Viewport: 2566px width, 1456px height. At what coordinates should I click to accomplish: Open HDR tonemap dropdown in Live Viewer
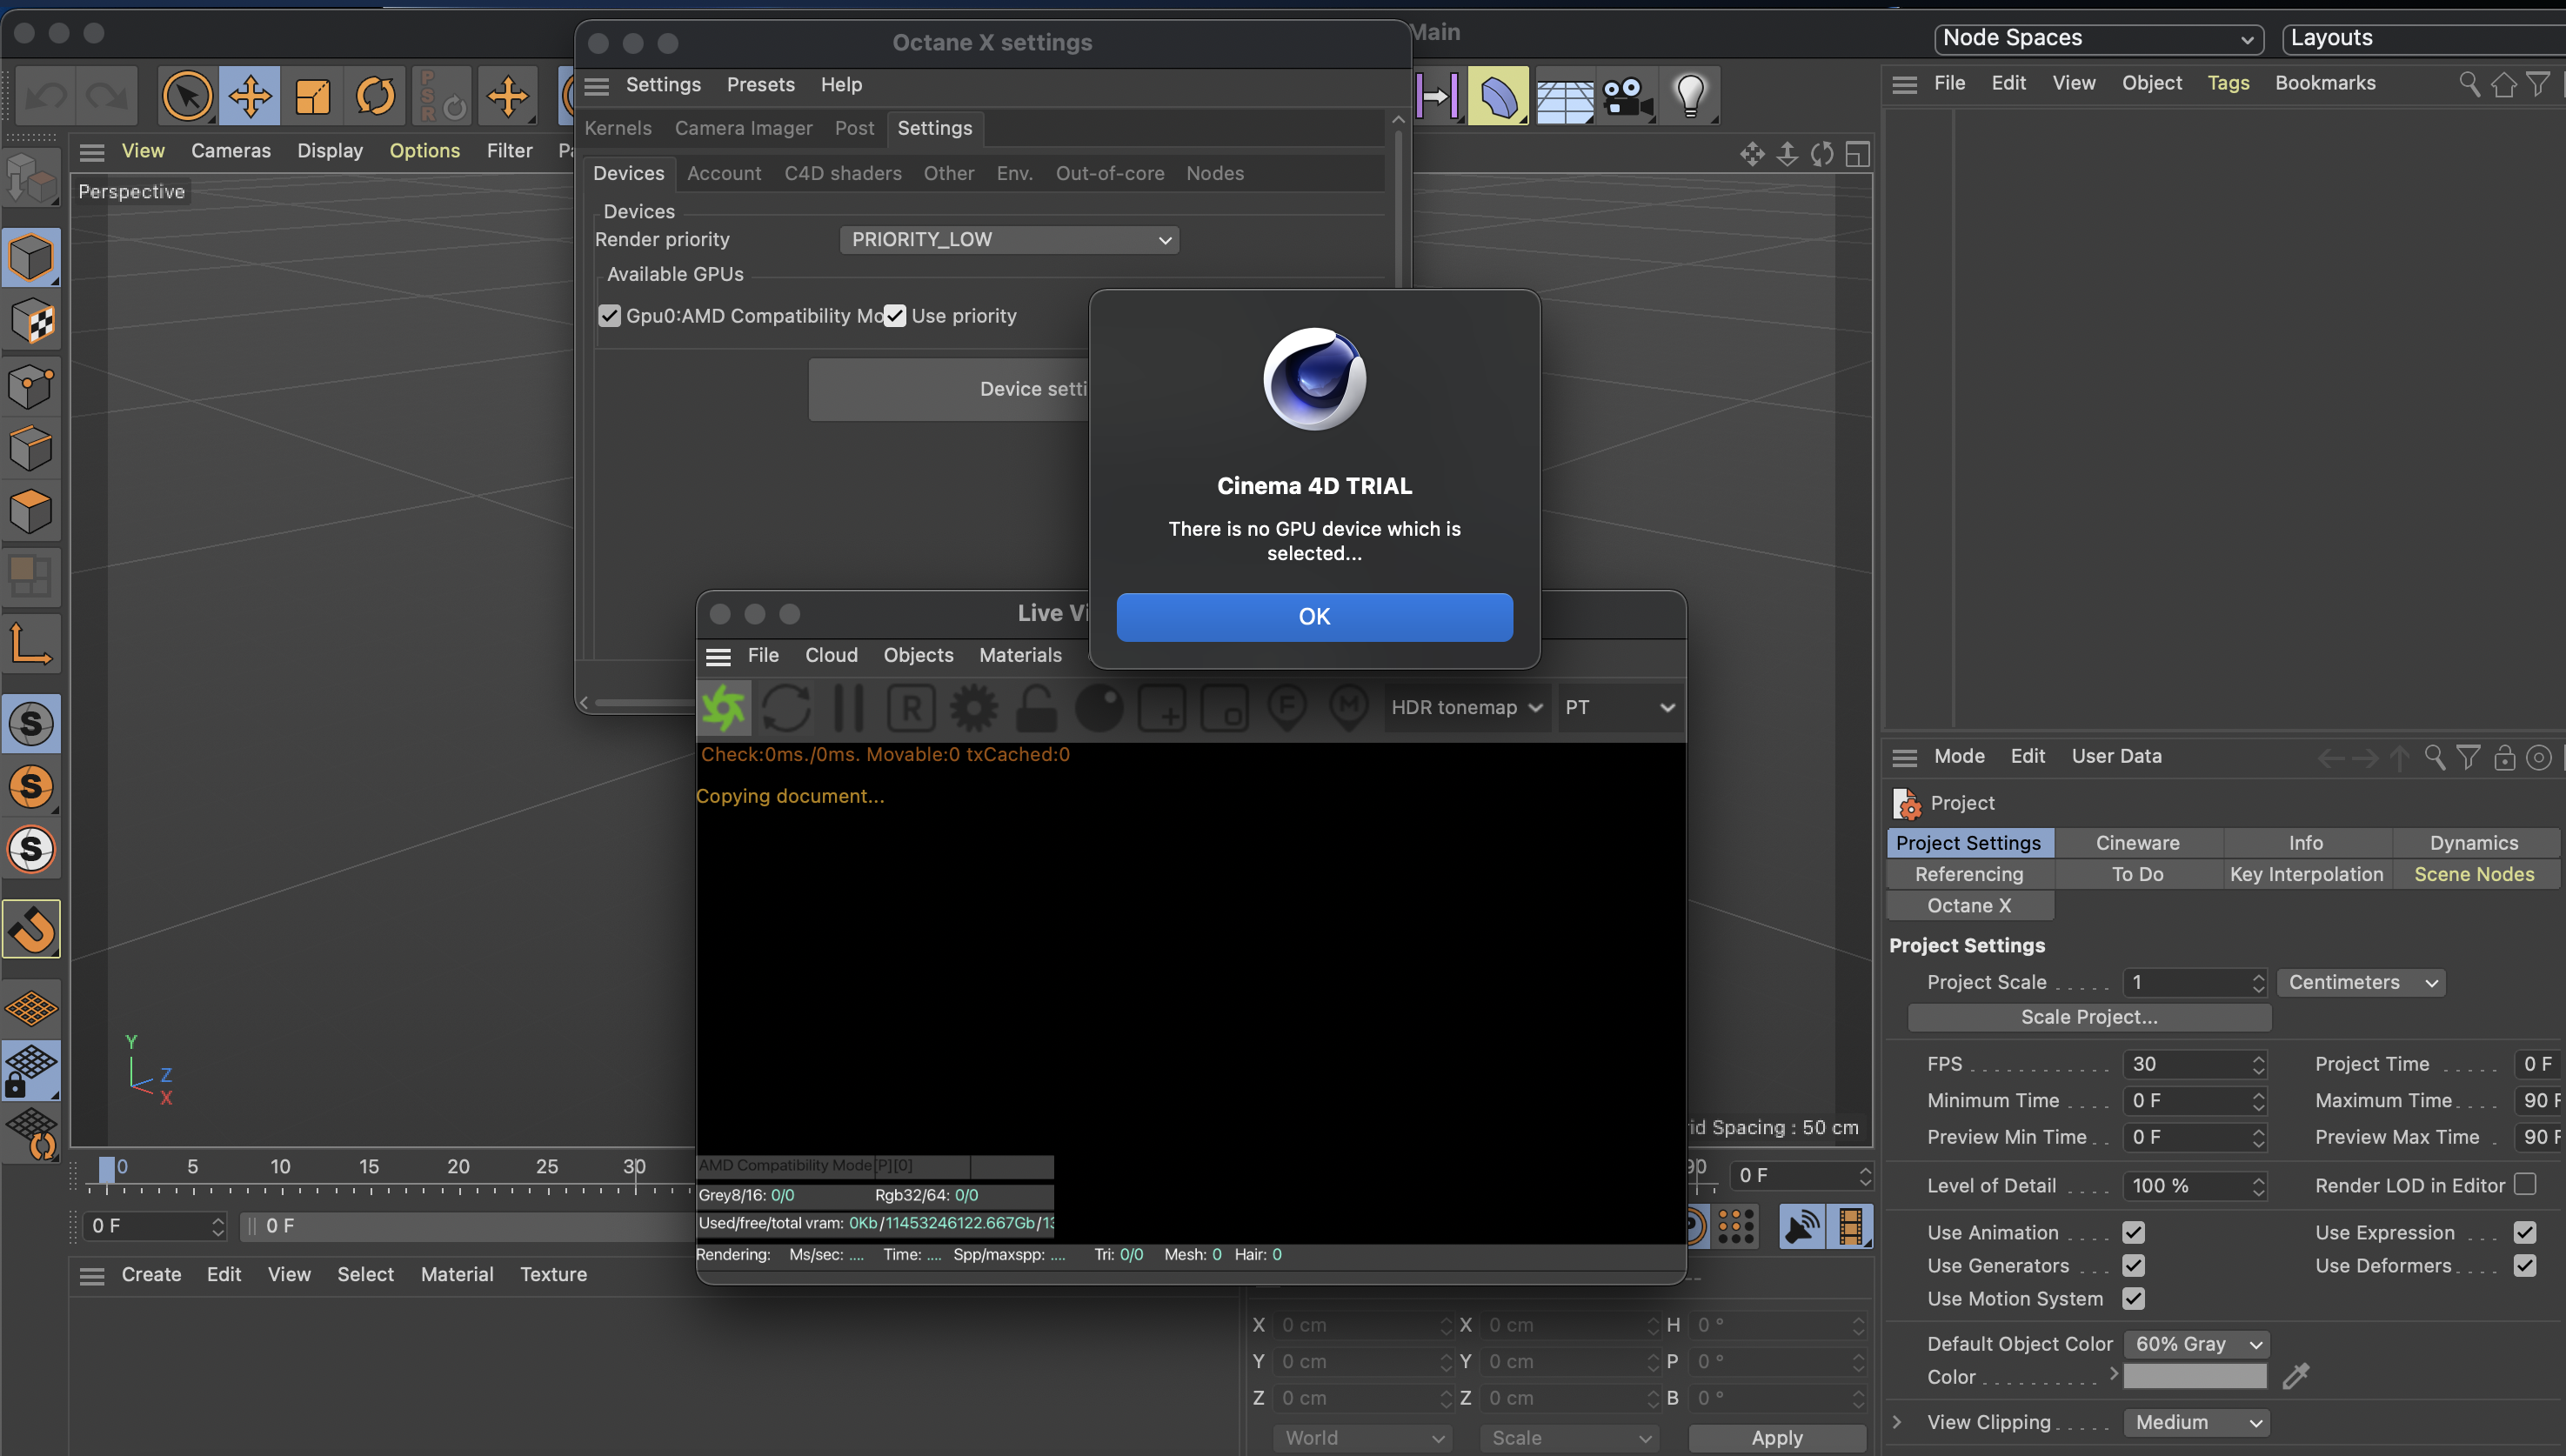tap(1467, 708)
